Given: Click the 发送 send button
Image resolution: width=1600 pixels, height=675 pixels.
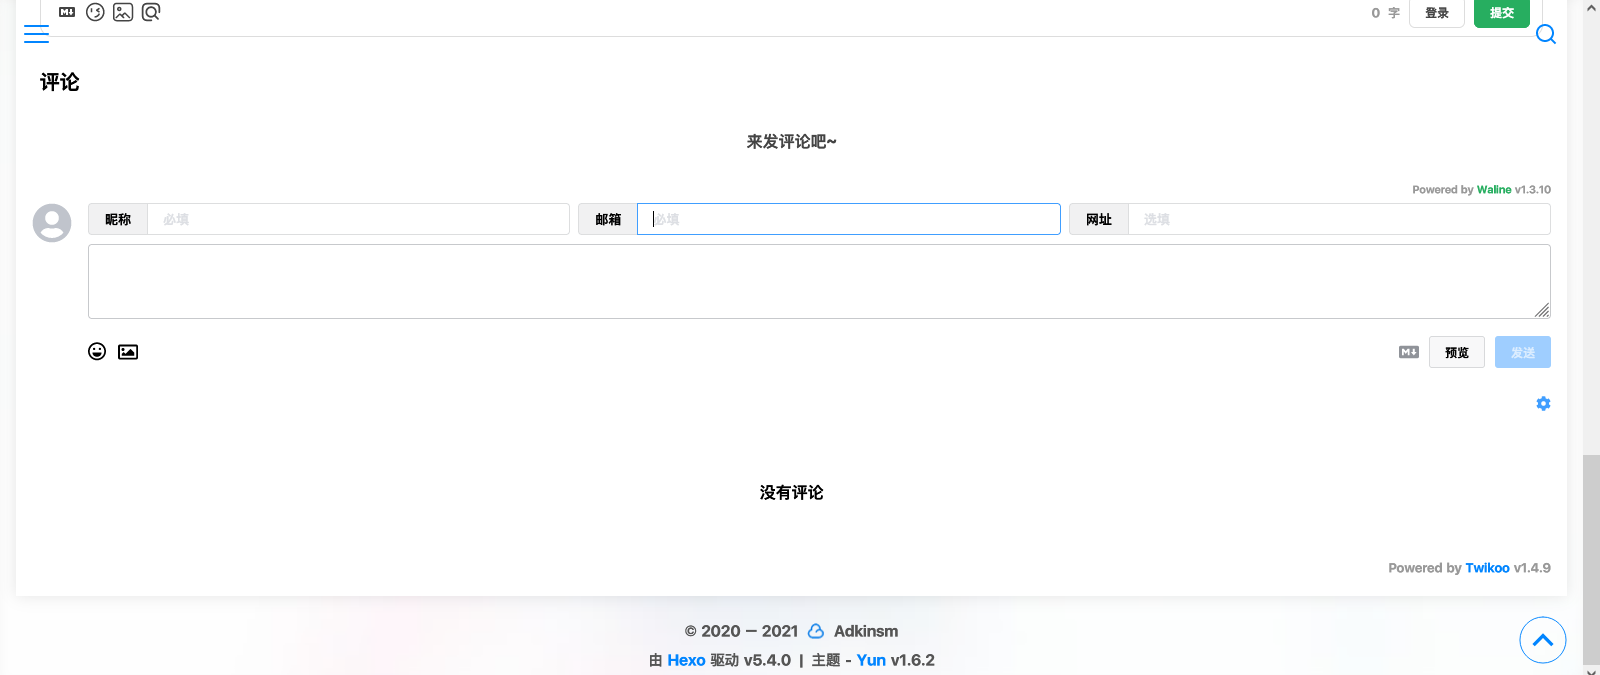Looking at the screenshot, I should 1523,352.
